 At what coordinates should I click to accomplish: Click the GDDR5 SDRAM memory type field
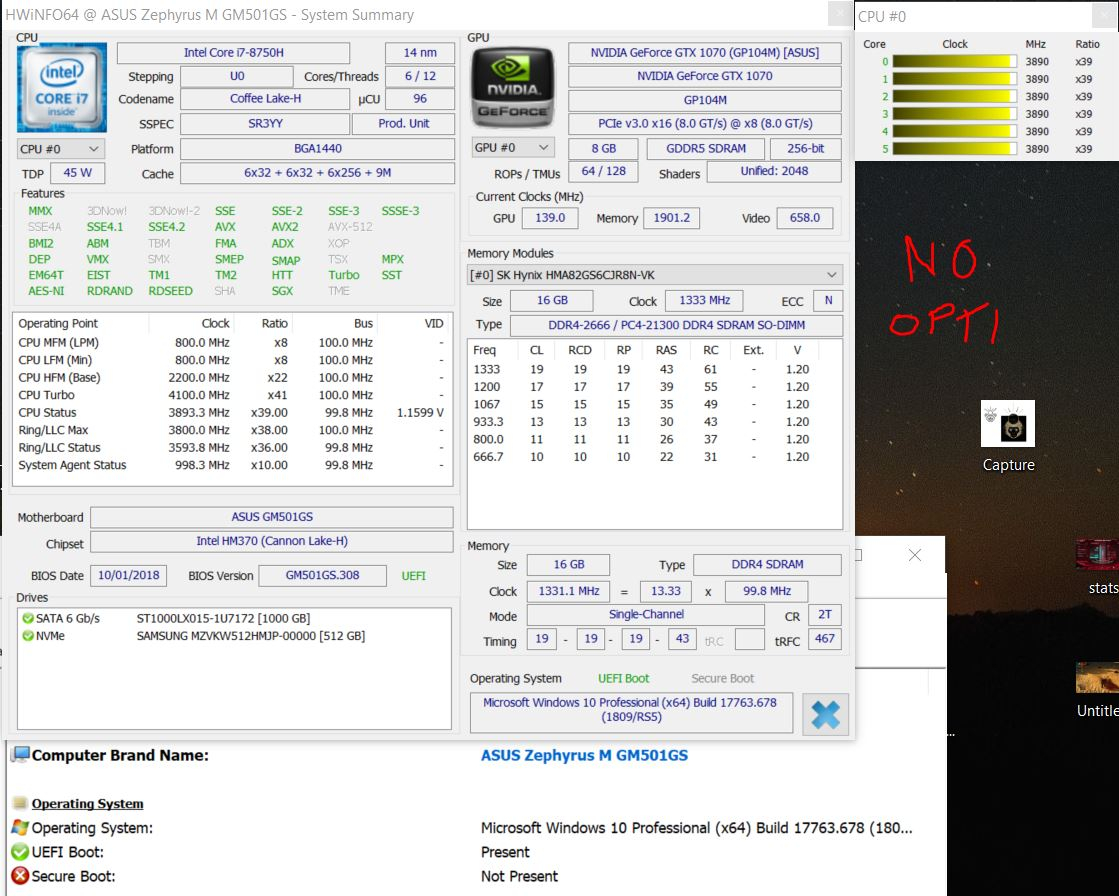point(705,148)
